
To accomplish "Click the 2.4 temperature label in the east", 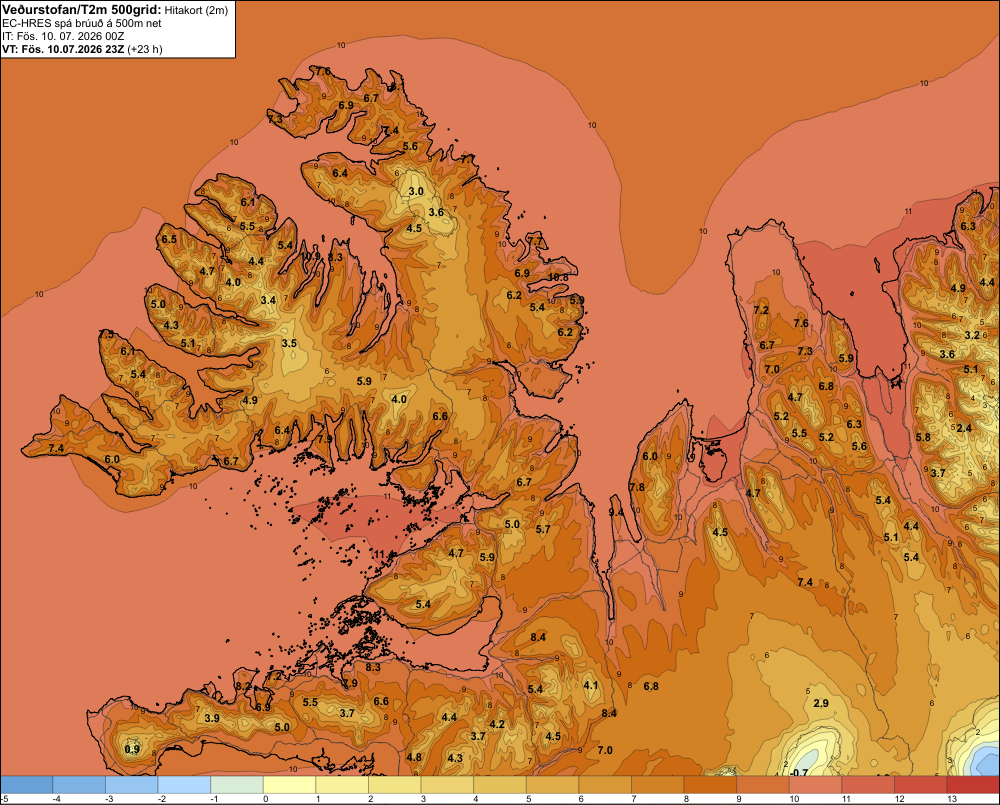I will pos(964,428).
